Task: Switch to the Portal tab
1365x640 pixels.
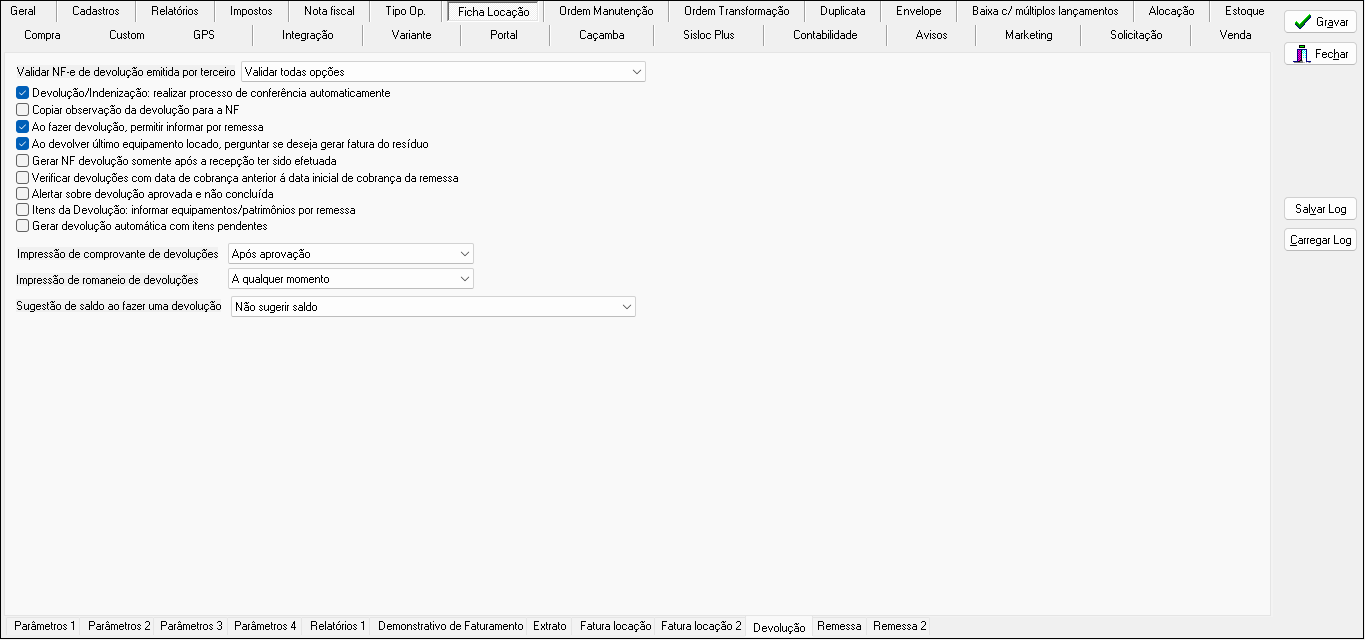Action: 504,35
